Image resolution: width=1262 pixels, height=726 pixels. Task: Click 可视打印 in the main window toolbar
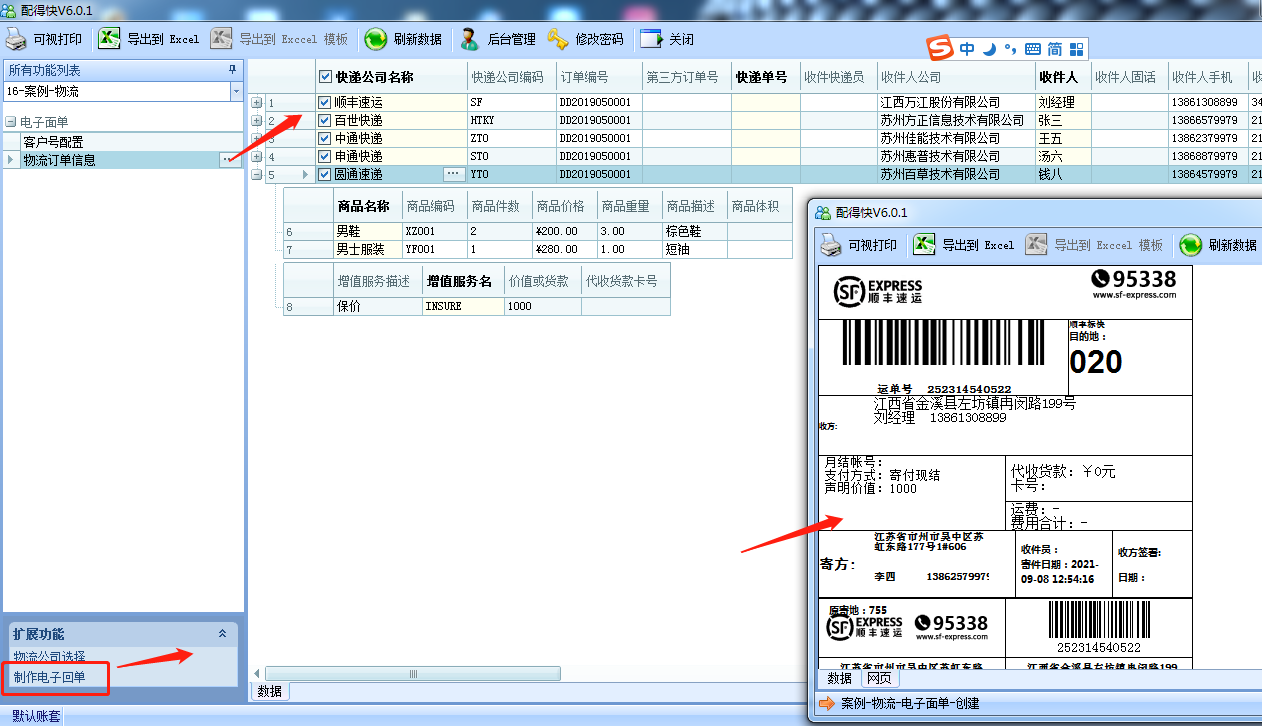[x=44, y=40]
